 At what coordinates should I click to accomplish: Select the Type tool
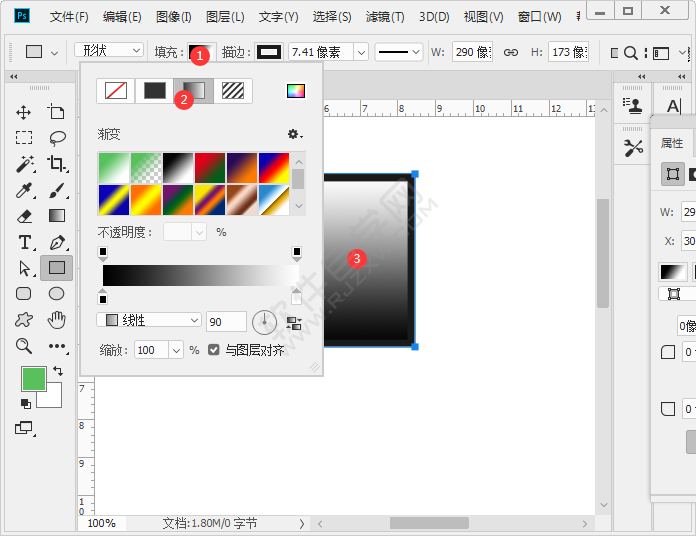(25, 243)
